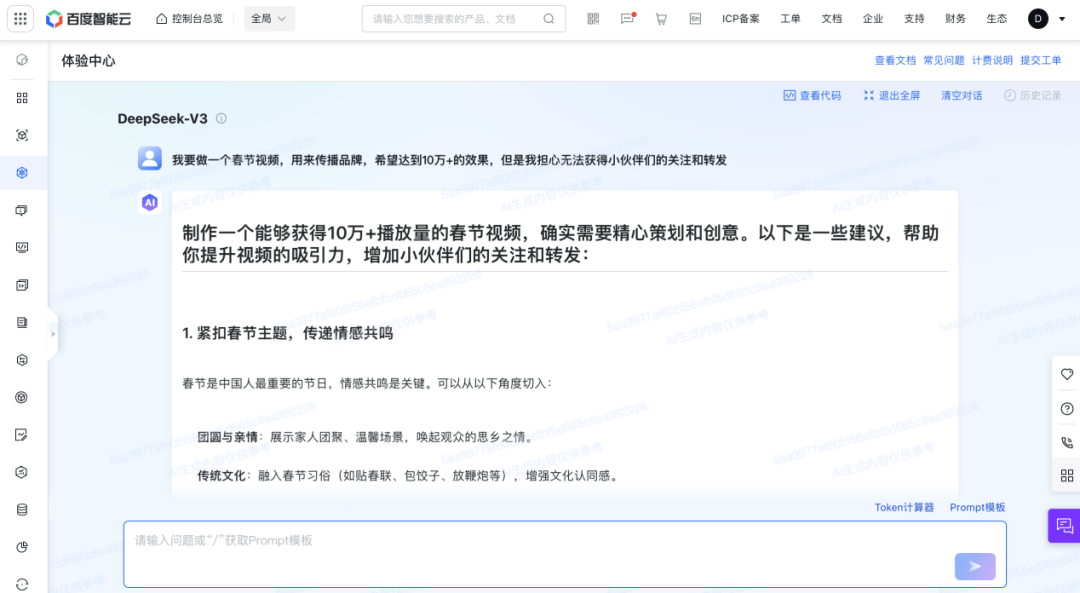Clear chat with 清空对话

(962, 96)
